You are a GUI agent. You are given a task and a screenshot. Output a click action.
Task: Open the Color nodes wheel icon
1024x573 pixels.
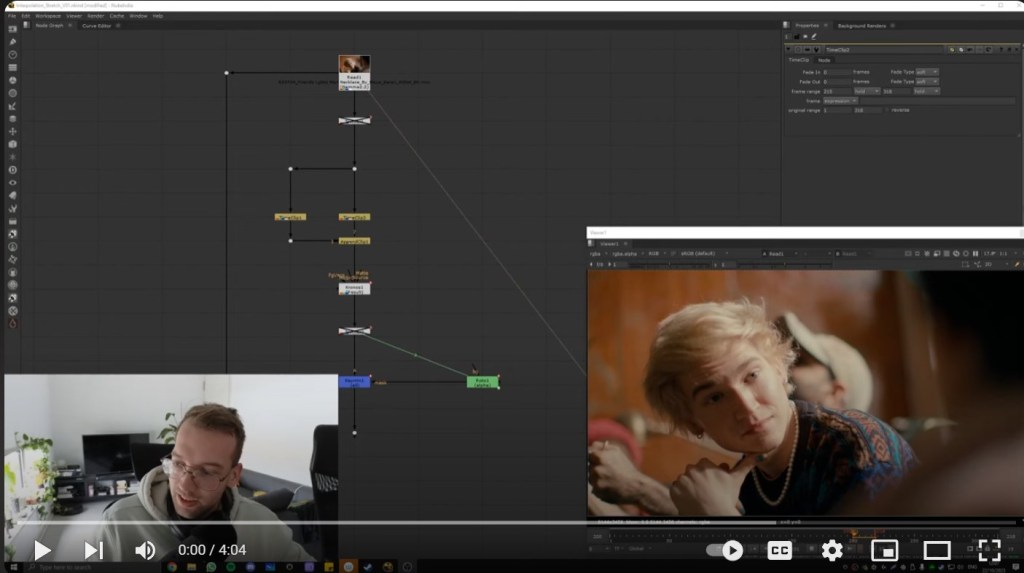pyautogui.click(x=12, y=80)
